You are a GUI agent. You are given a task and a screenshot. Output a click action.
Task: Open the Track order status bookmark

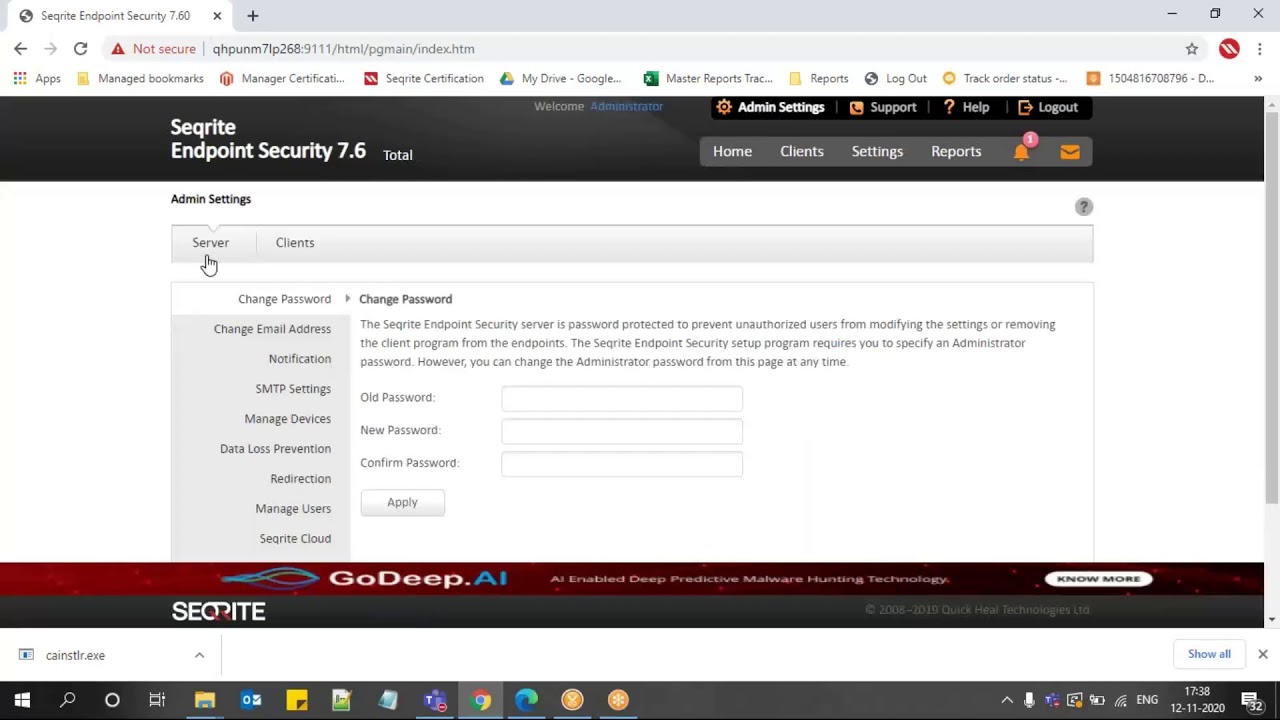[x=1005, y=78]
